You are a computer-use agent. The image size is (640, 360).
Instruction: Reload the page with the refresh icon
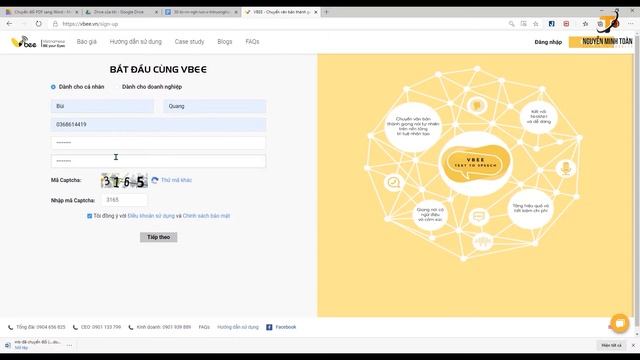[38, 24]
